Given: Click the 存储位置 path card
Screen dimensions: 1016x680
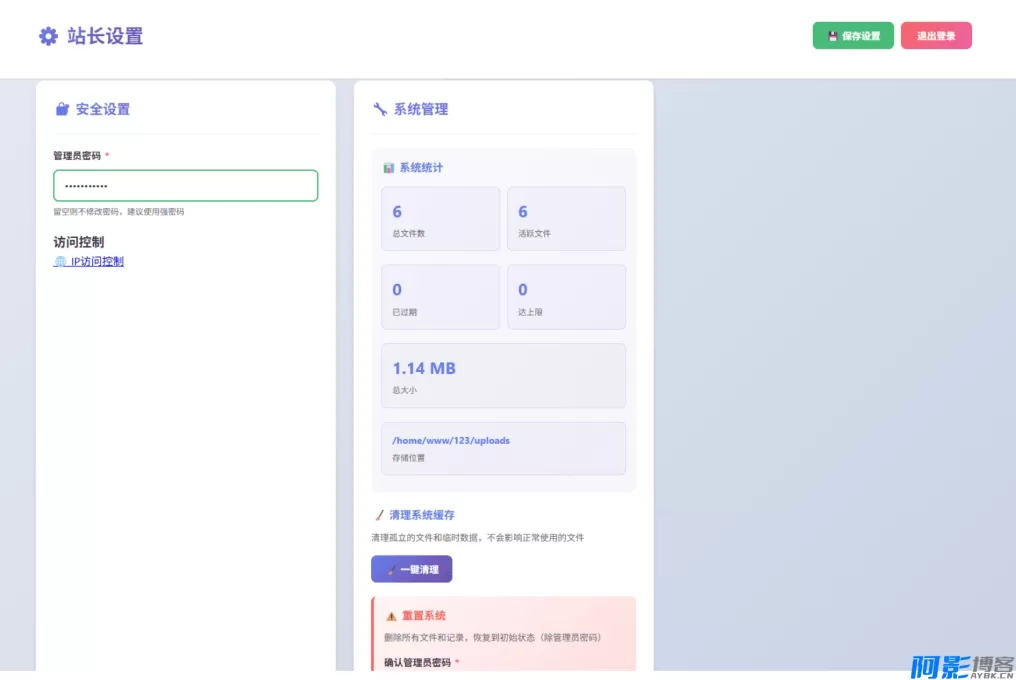Looking at the screenshot, I should pos(503,448).
